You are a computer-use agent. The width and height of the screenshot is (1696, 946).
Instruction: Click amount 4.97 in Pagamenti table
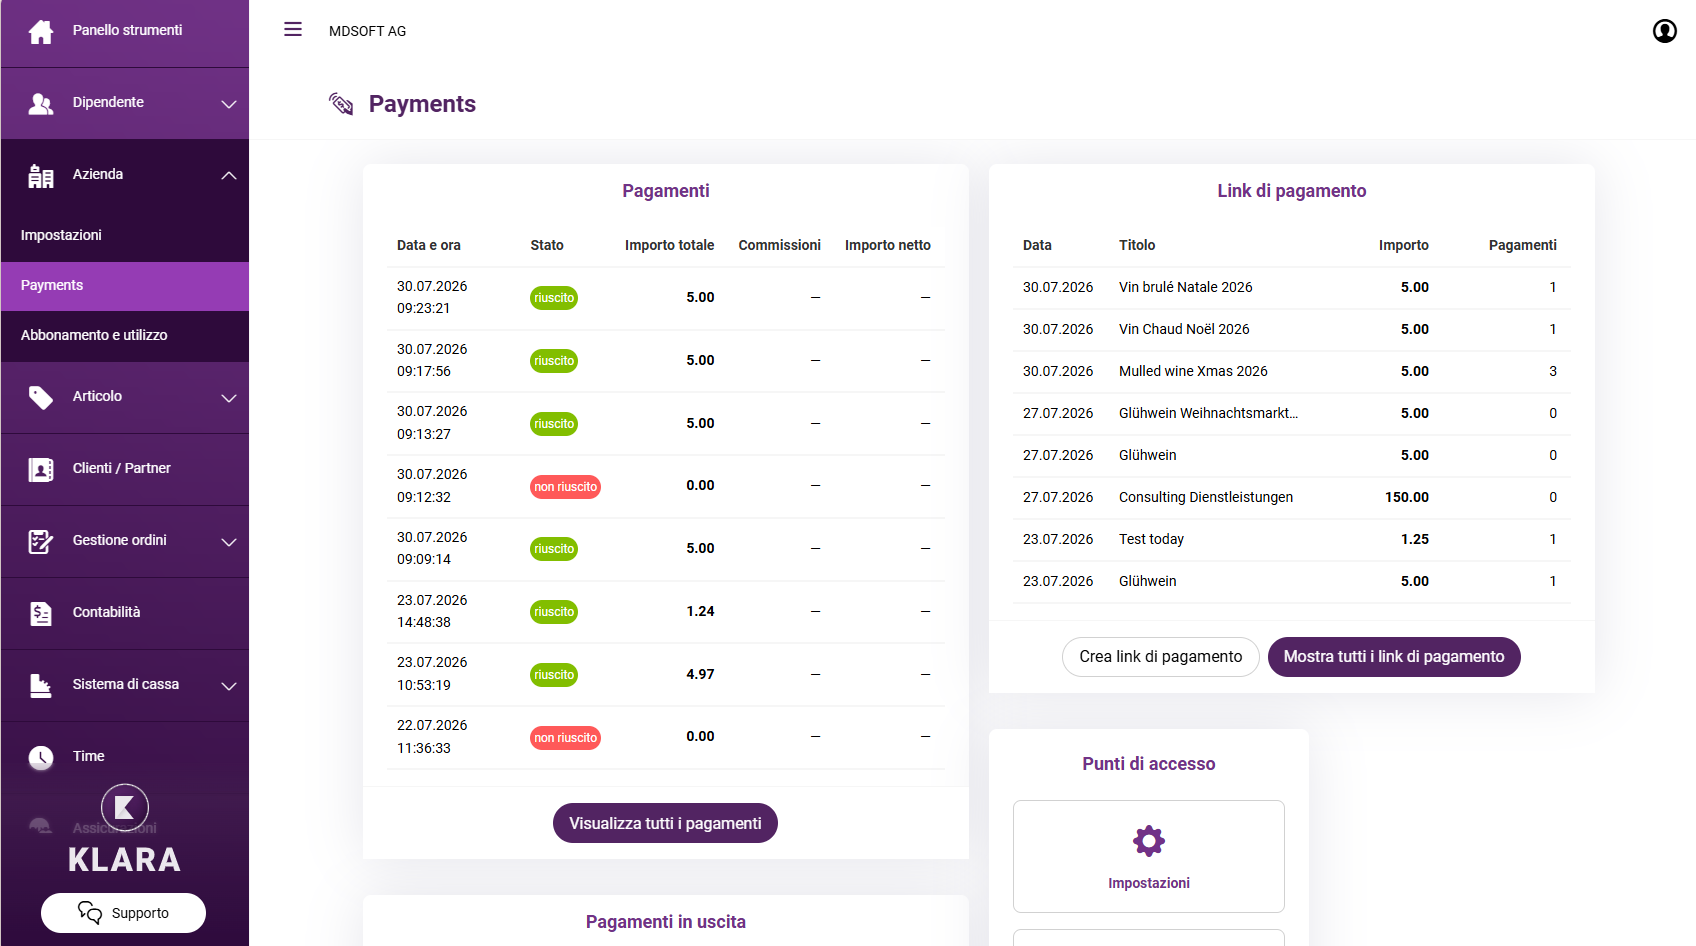[700, 674]
